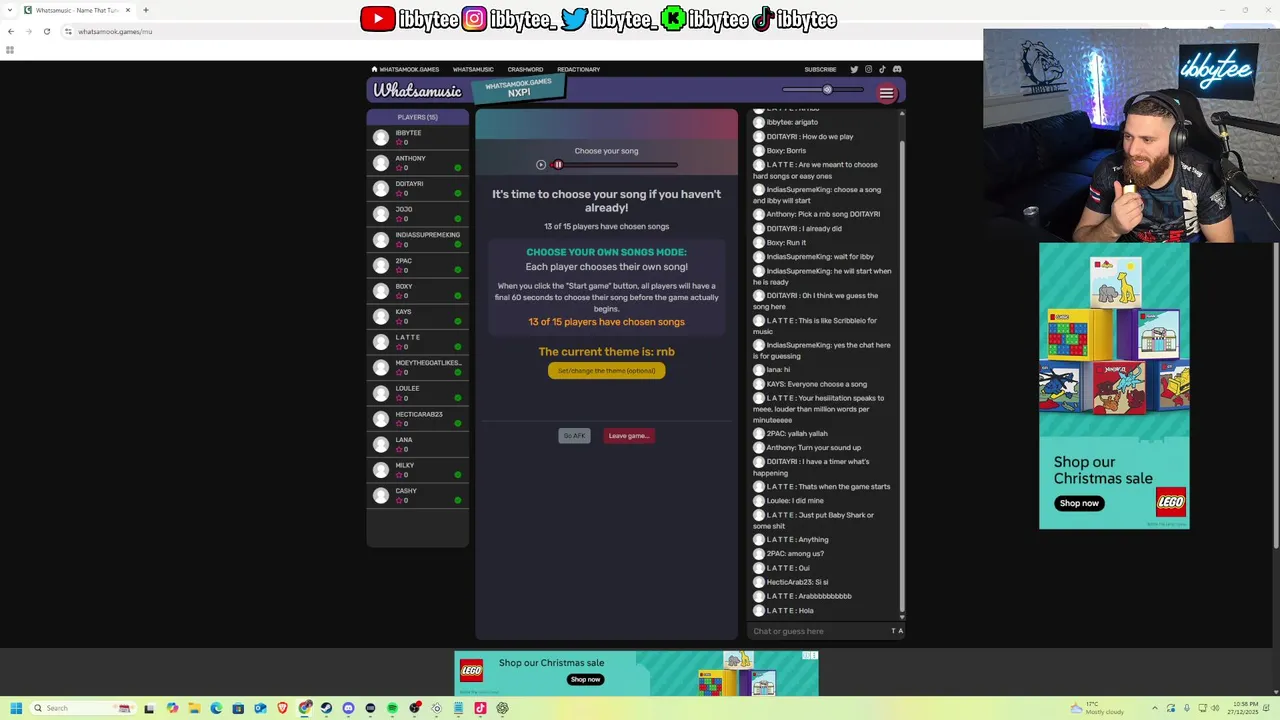Select player IBBYTEE in the players list
This screenshot has width=1280, height=720.
tap(418, 137)
